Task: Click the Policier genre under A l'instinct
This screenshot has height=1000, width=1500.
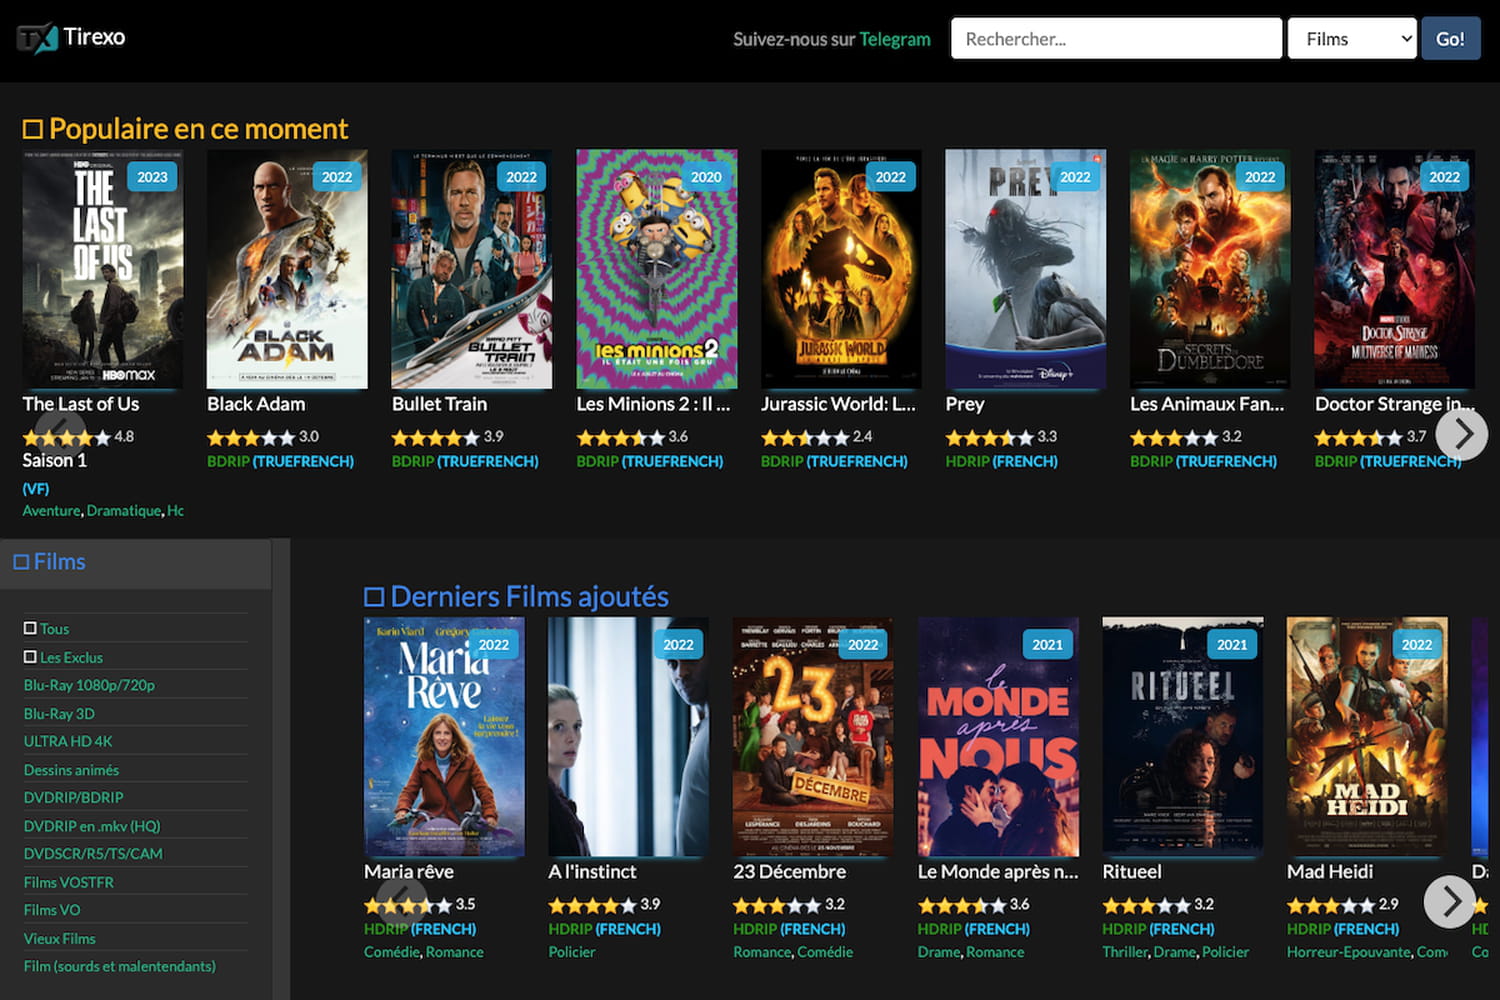Action: pos(572,952)
